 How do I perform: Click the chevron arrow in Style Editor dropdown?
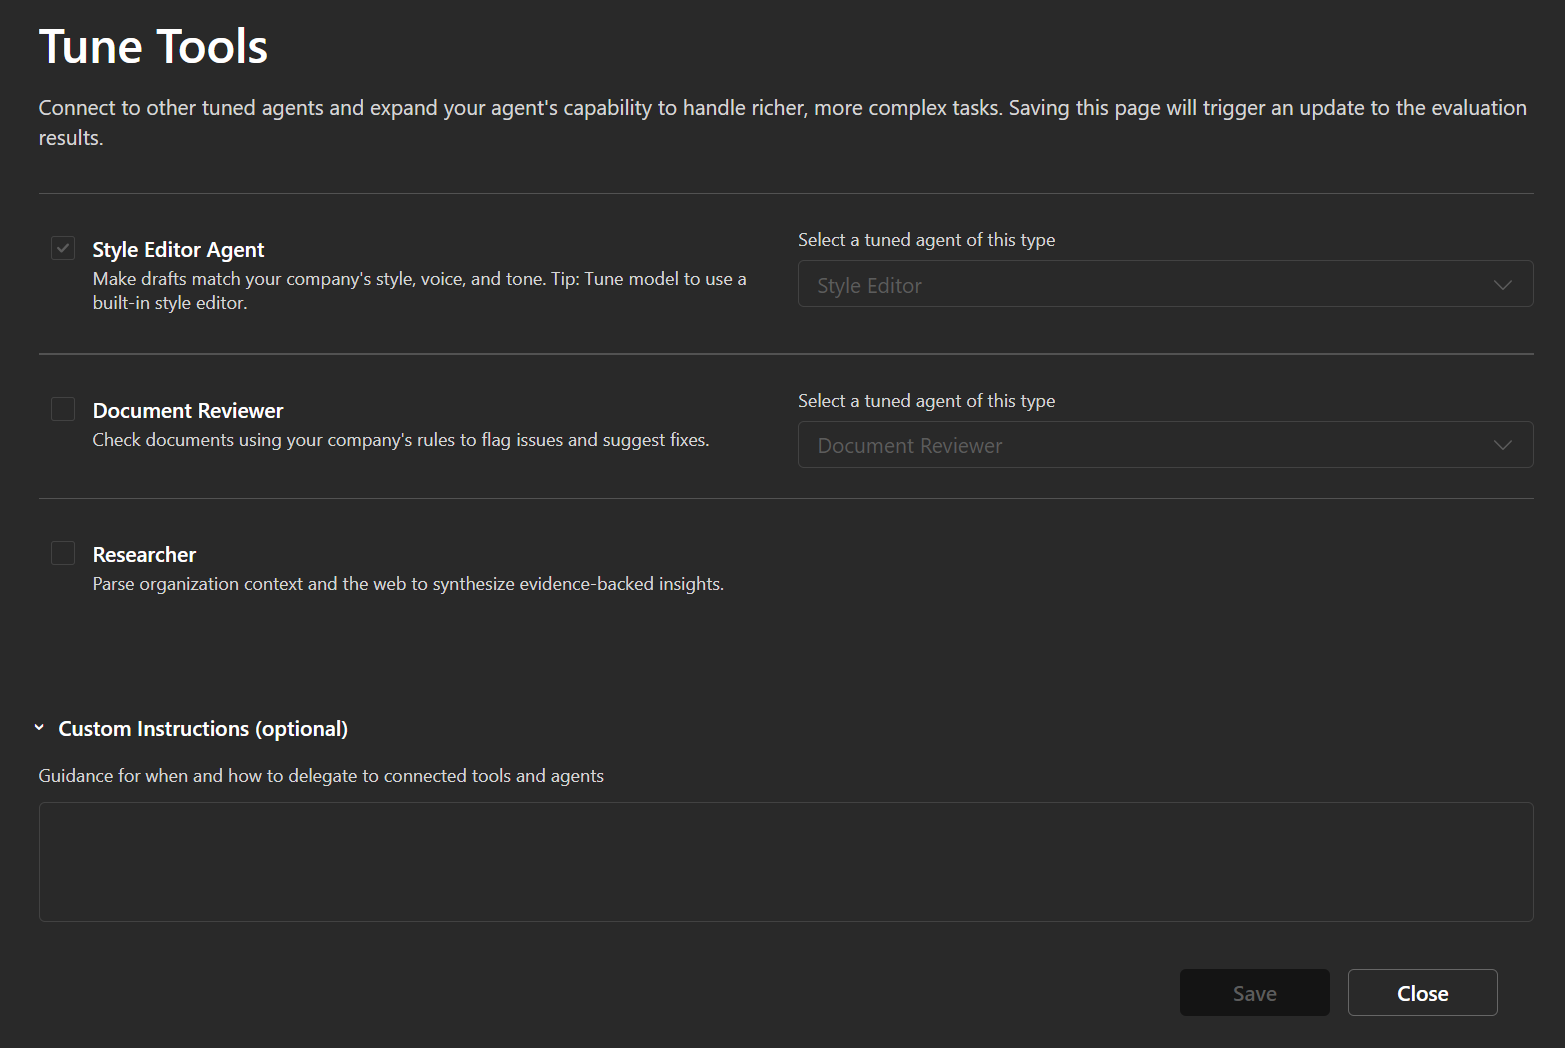pyautogui.click(x=1502, y=285)
